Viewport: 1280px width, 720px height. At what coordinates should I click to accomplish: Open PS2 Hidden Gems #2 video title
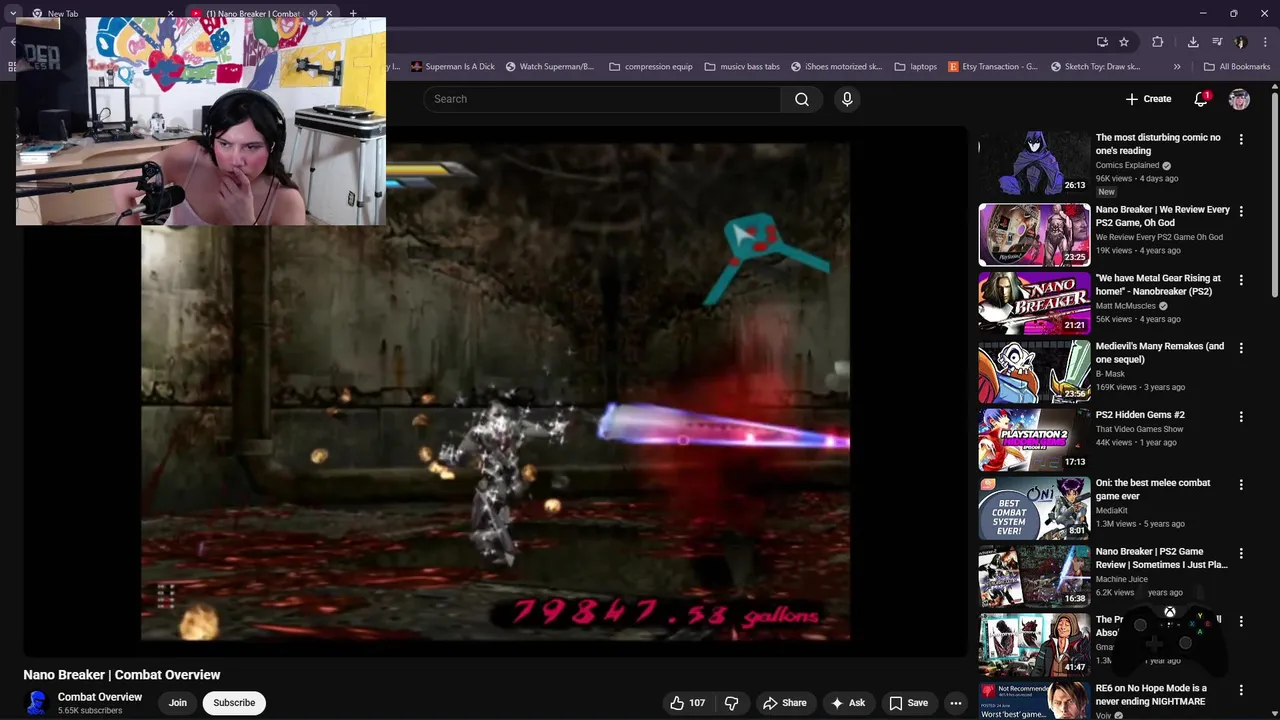pyautogui.click(x=1140, y=415)
